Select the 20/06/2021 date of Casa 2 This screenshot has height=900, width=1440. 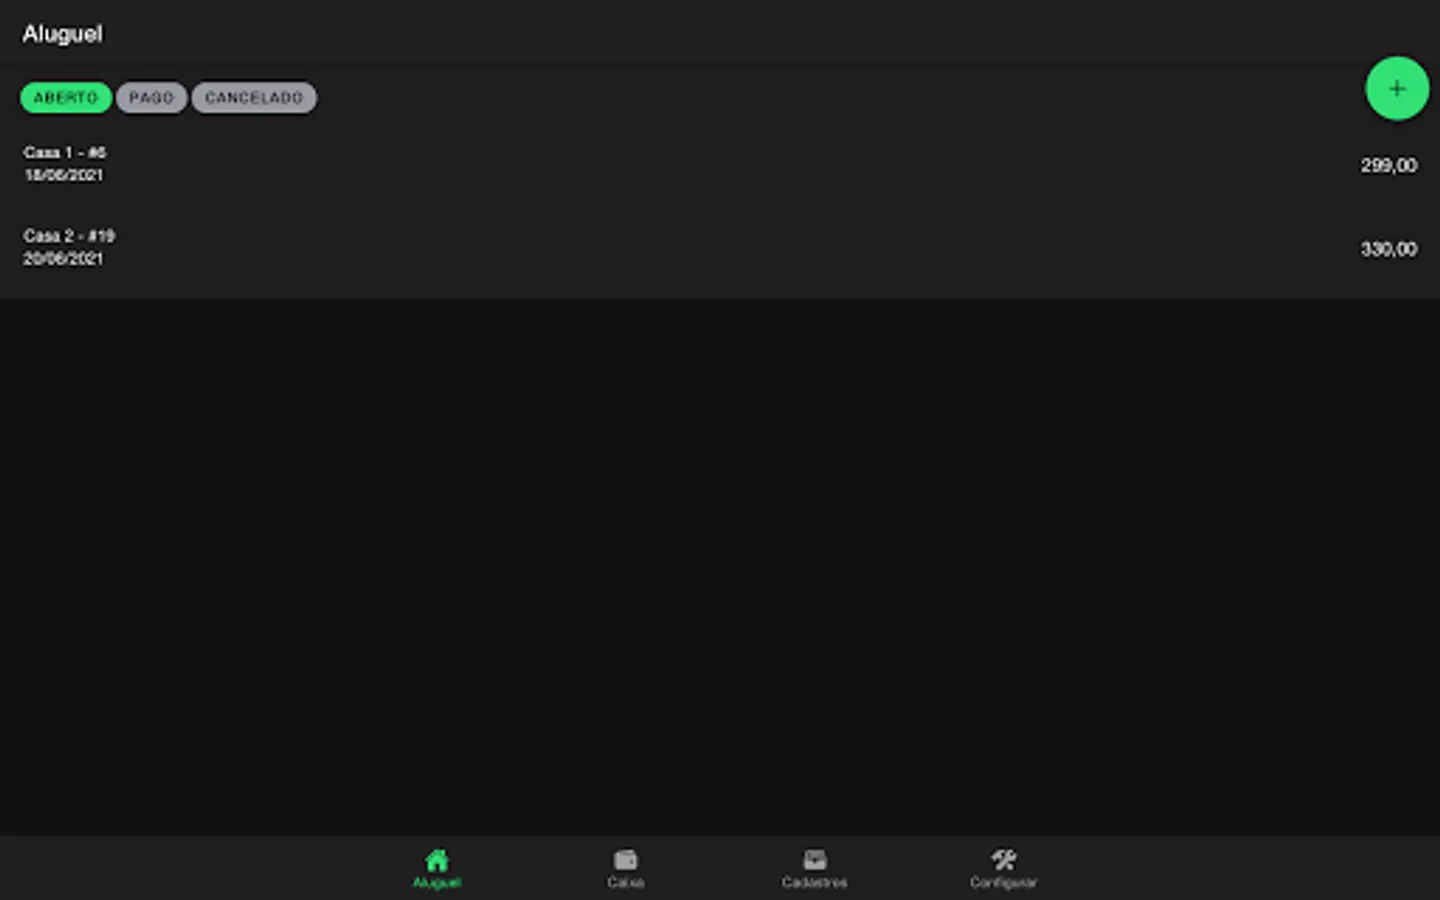click(x=63, y=259)
